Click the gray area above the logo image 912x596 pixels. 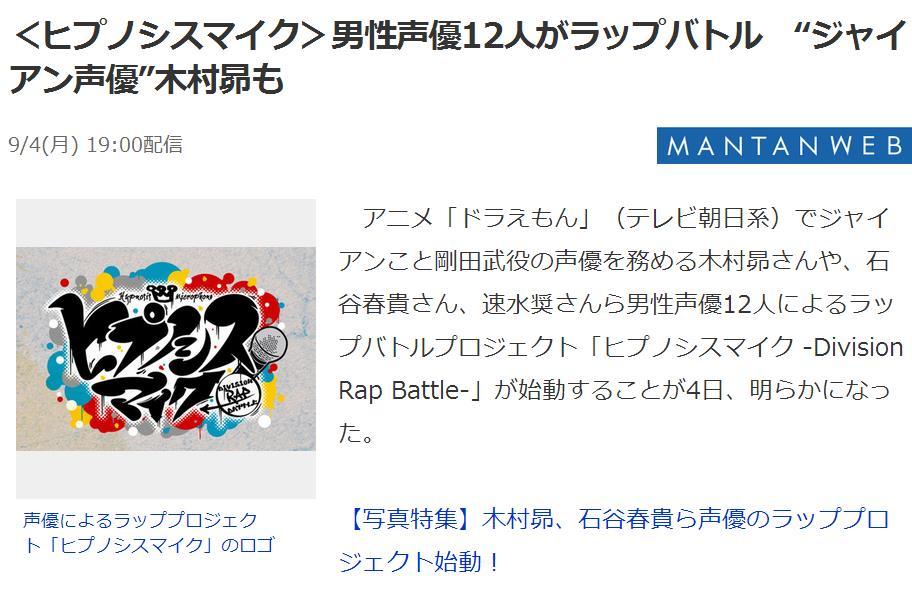[x=166, y=223]
